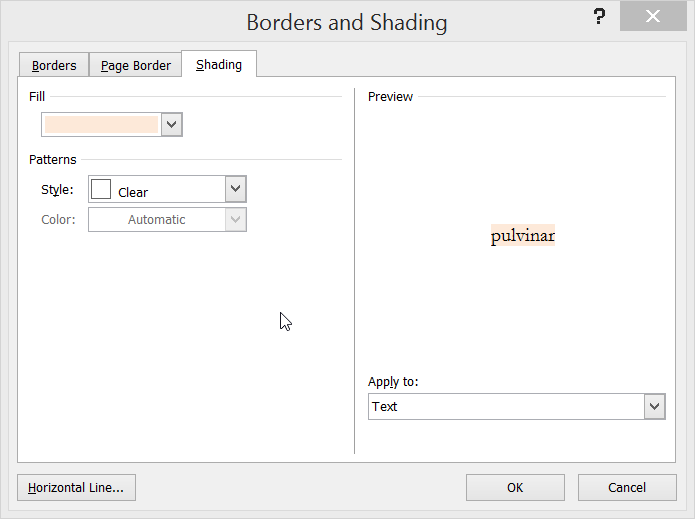
Task: Confirm shading with the OK button
Action: coord(515,488)
